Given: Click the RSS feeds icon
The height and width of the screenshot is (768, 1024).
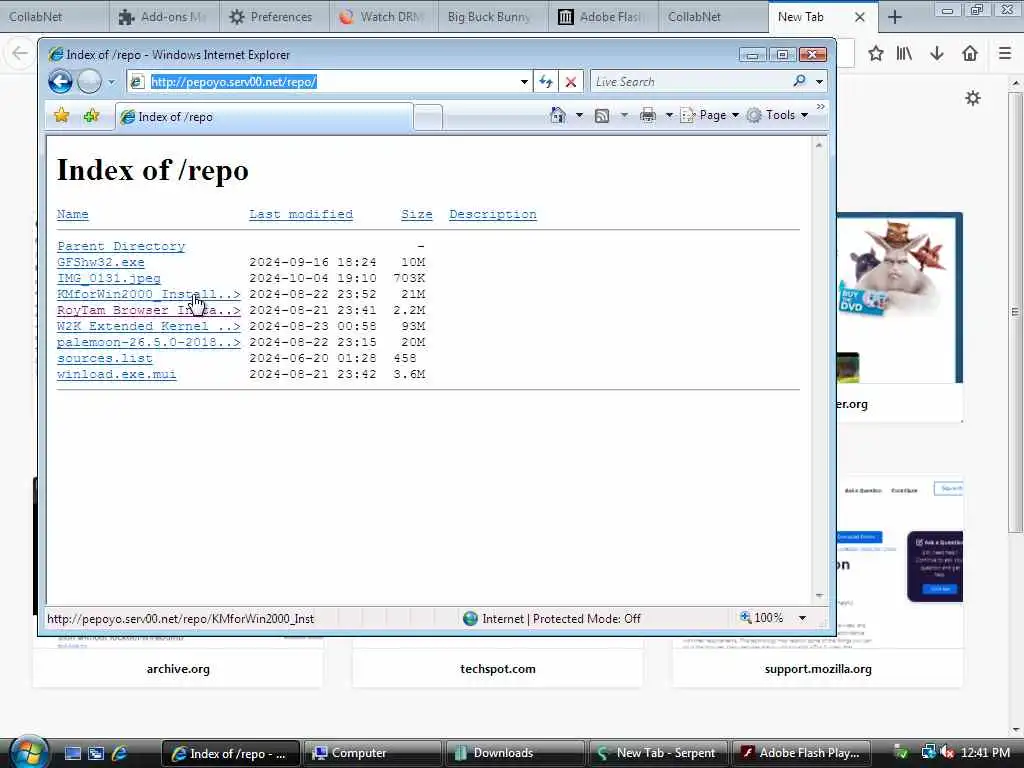Looking at the screenshot, I should pyautogui.click(x=602, y=116).
